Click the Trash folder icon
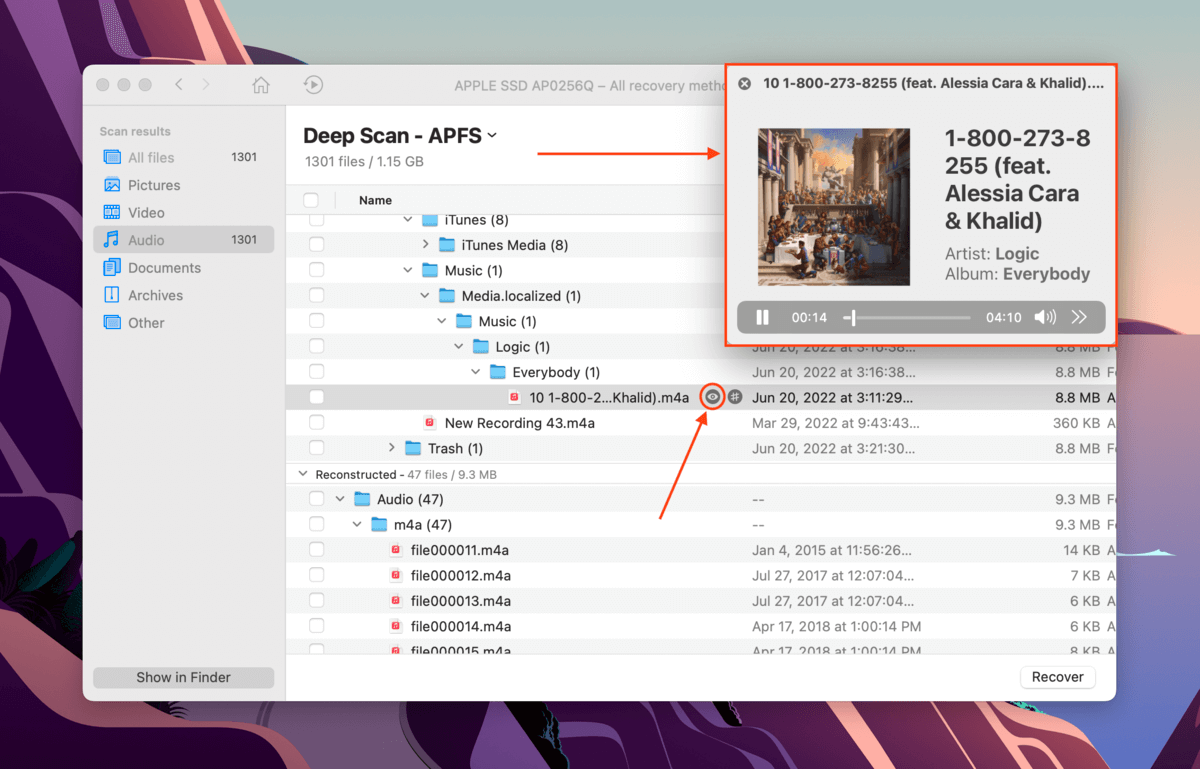Image resolution: width=1200 pixels, height=769 pixels. click(x=412, y=448)
